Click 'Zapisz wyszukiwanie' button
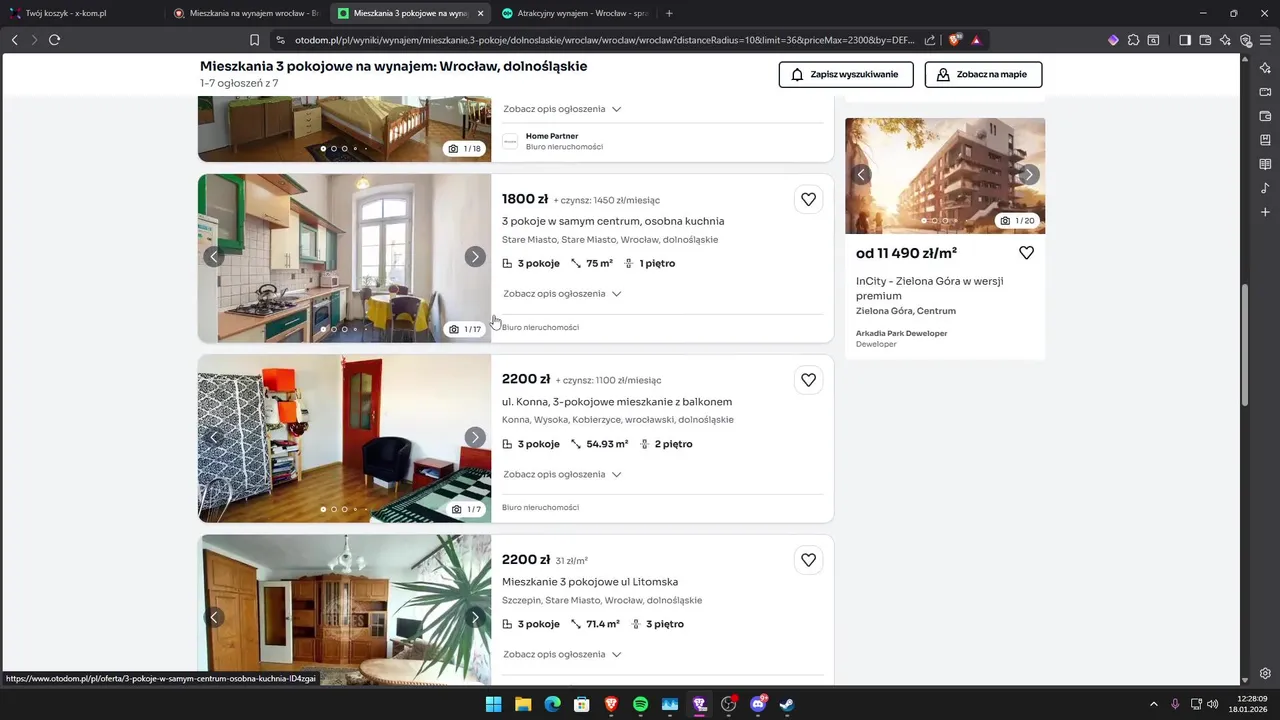1280x720 pixels. coord(846,75)
